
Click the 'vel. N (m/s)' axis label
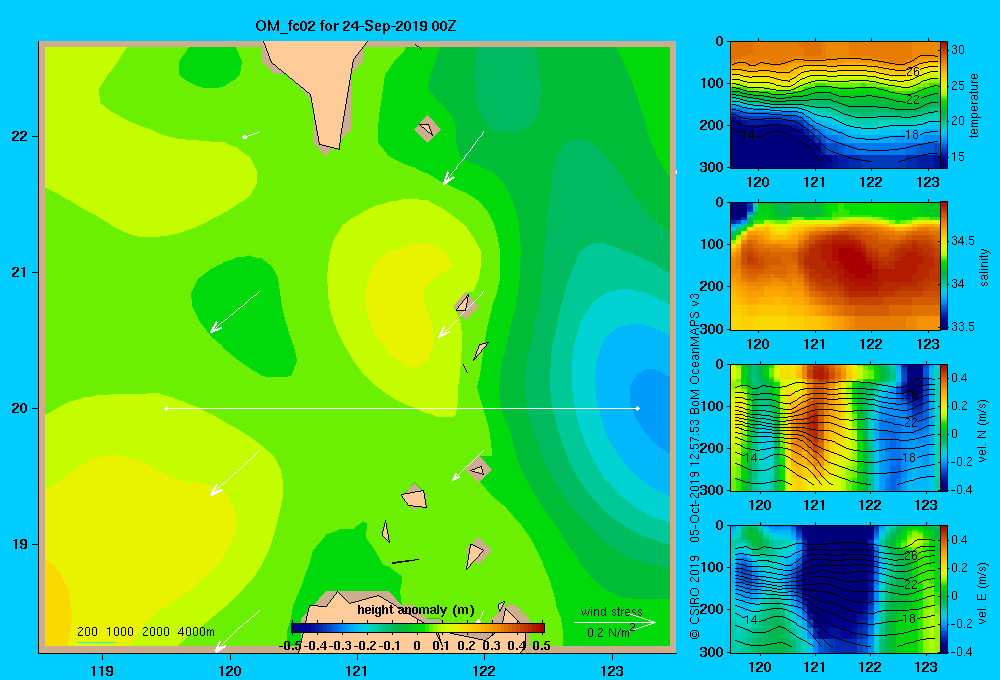(982, 431)
